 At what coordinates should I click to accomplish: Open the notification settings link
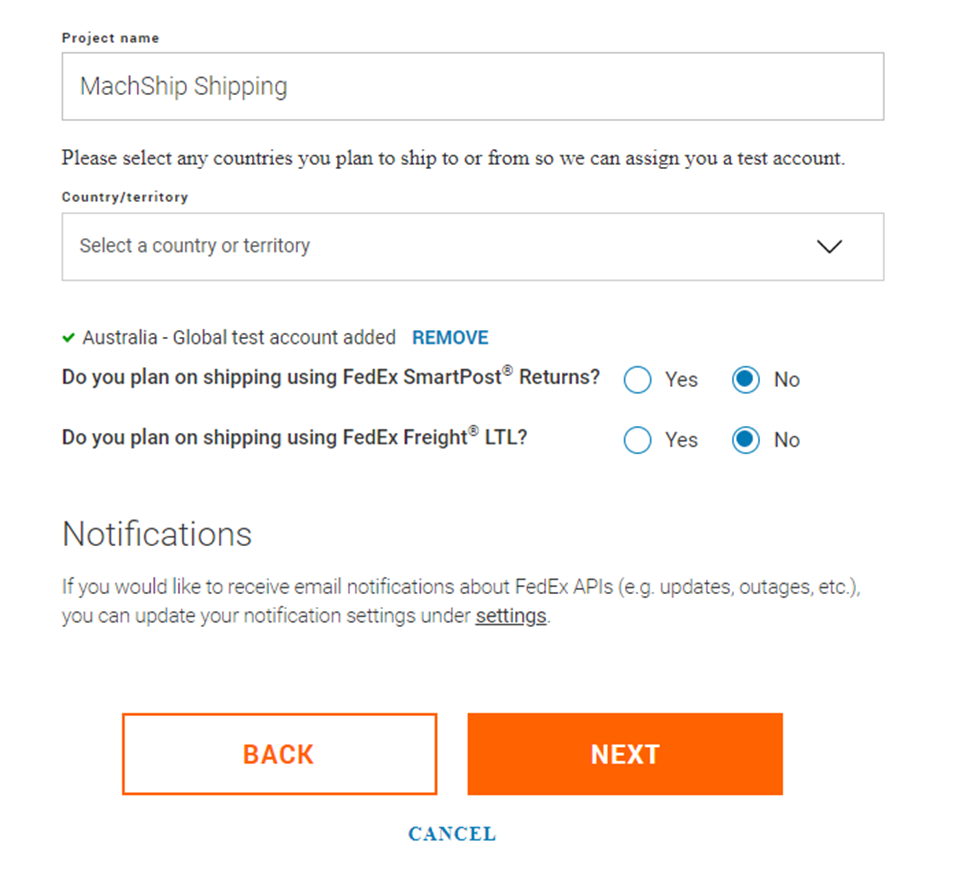tap(510, 616)
